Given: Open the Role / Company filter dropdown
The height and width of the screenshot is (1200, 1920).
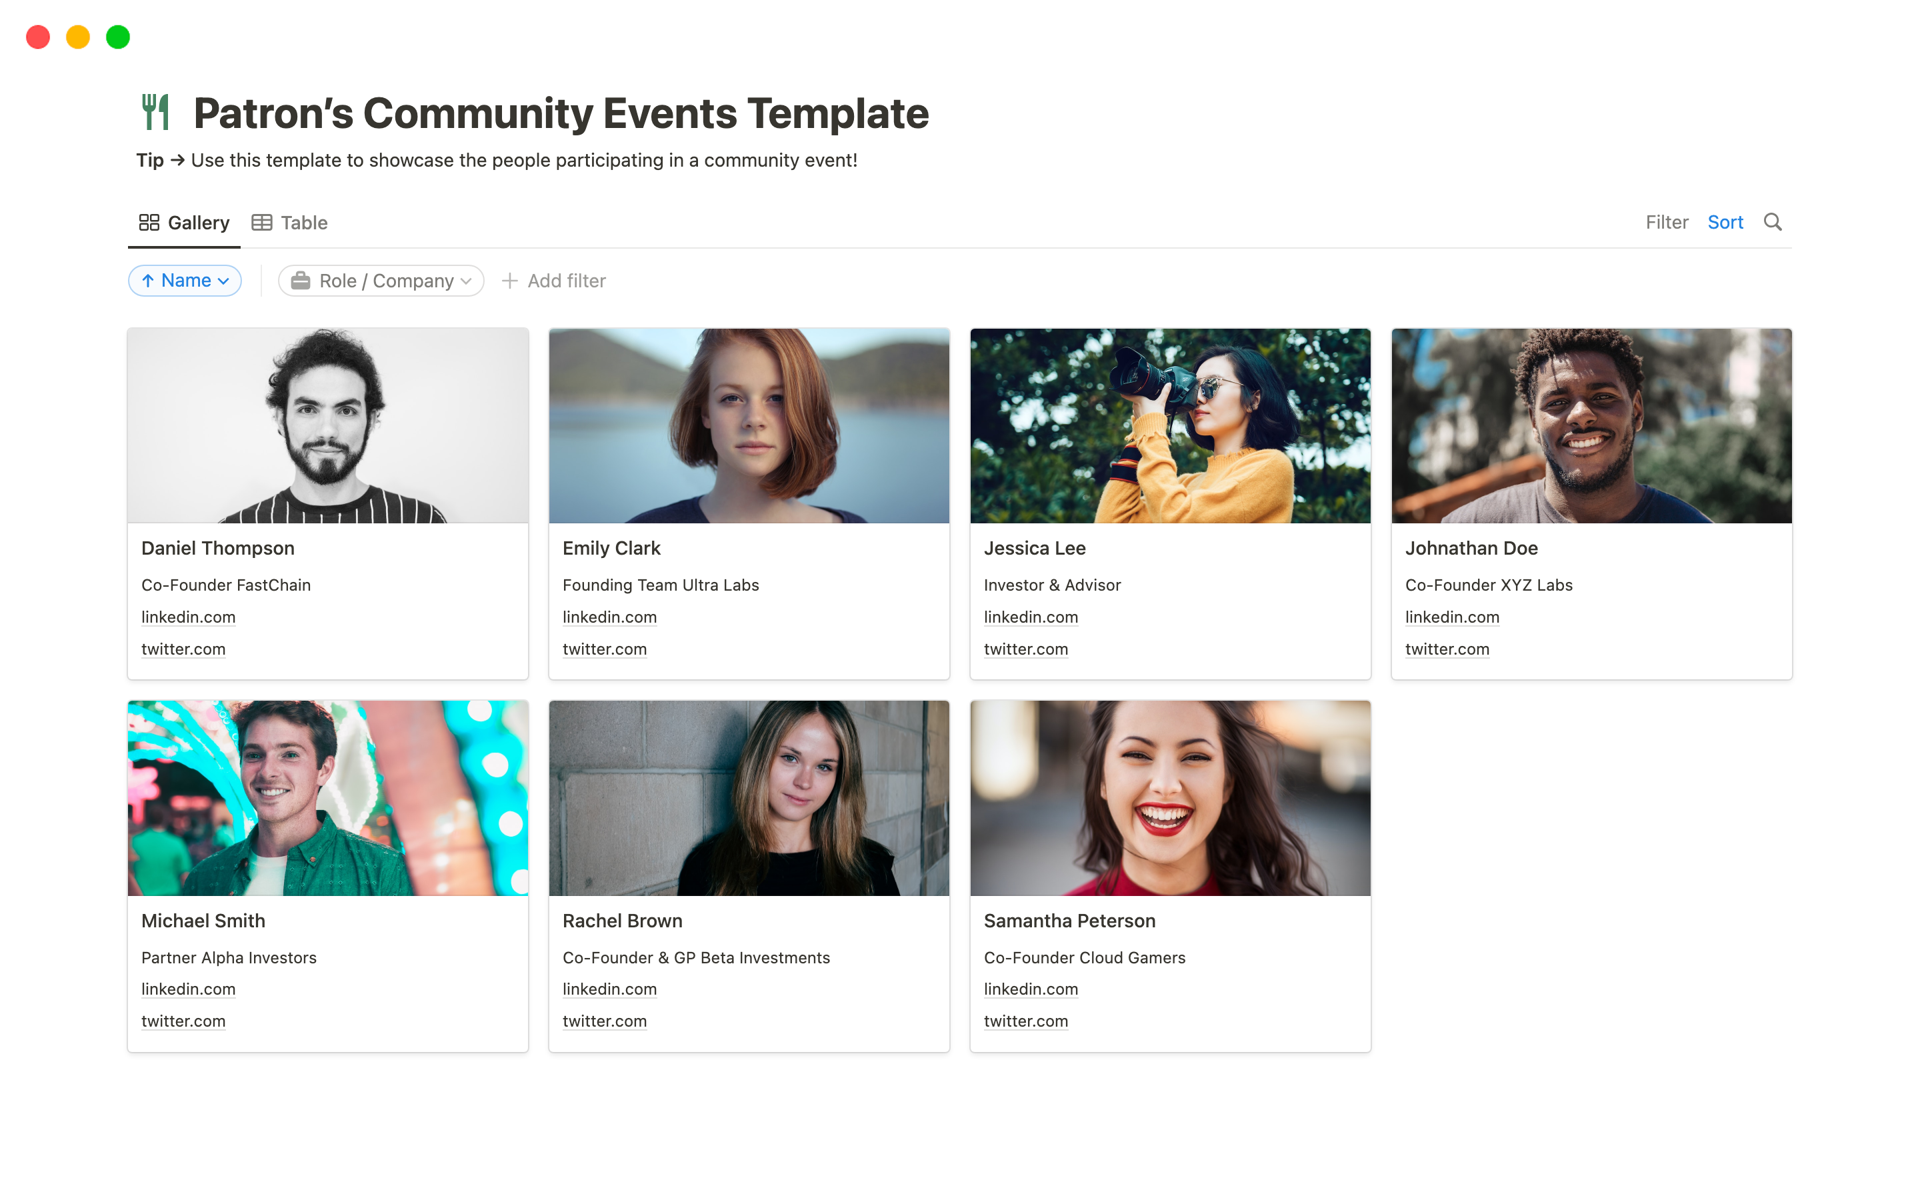Looking at the screenshot, I should [x=381, y=281].
